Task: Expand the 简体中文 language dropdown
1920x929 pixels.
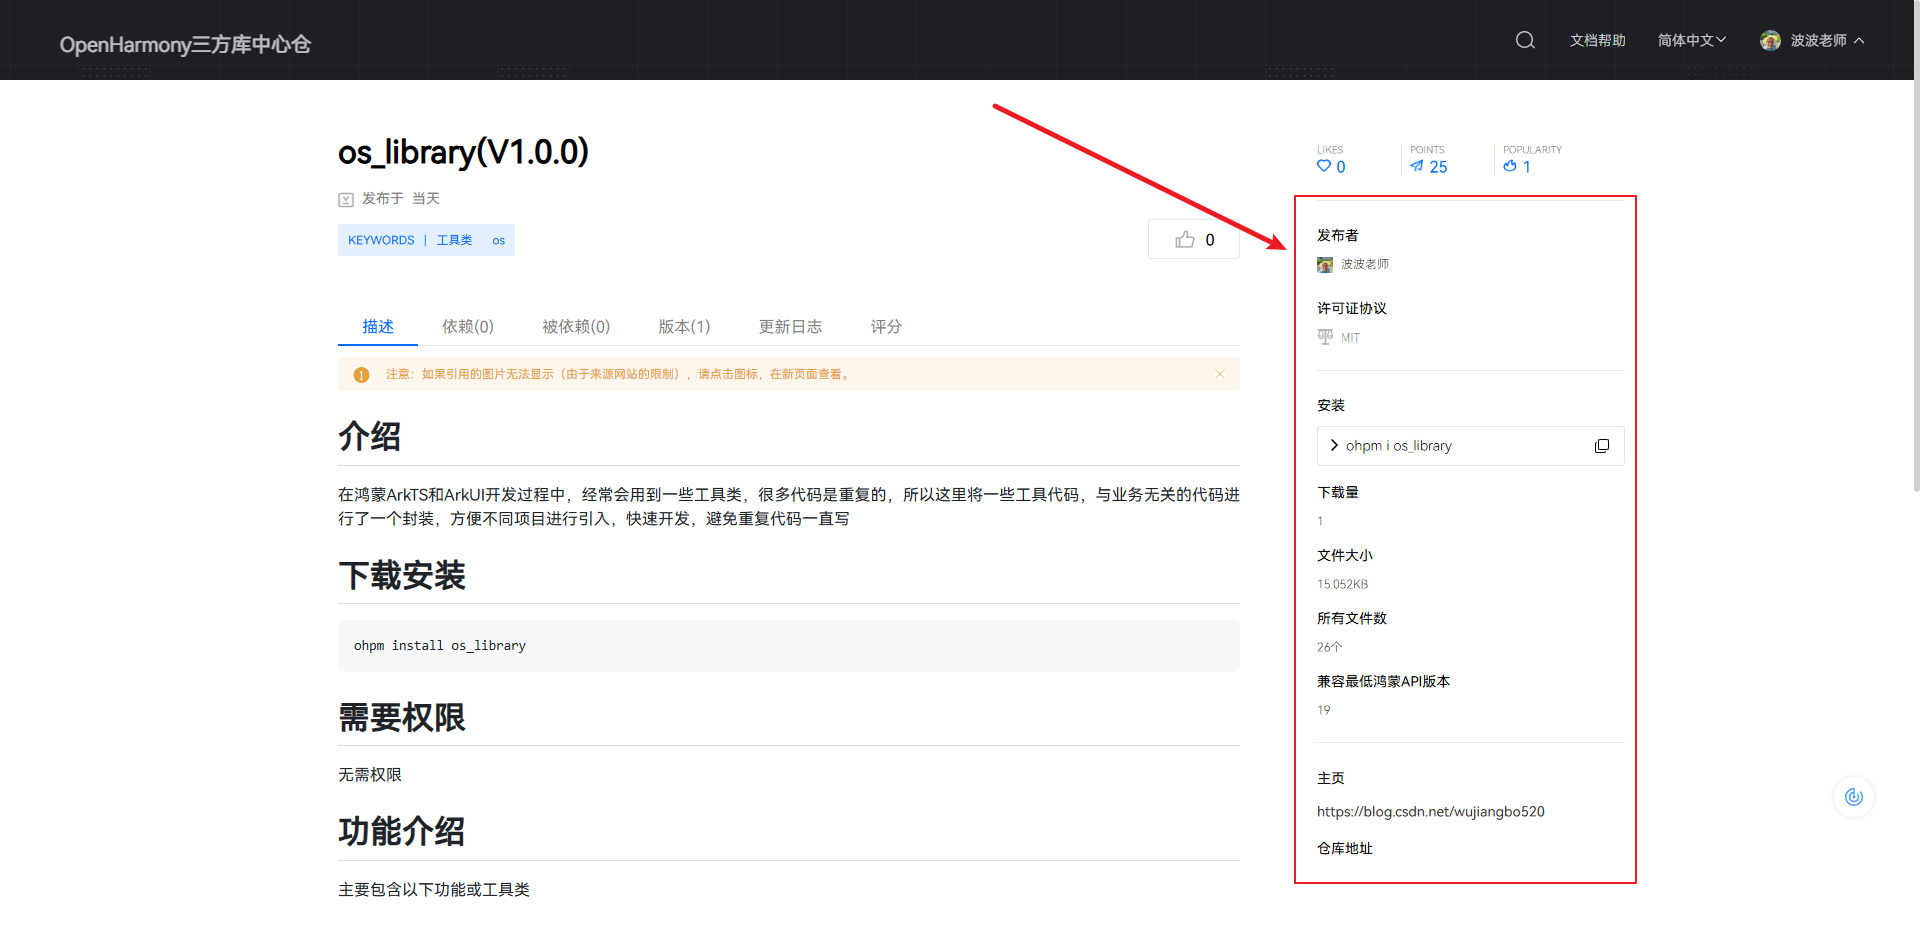Action: 1691,40
